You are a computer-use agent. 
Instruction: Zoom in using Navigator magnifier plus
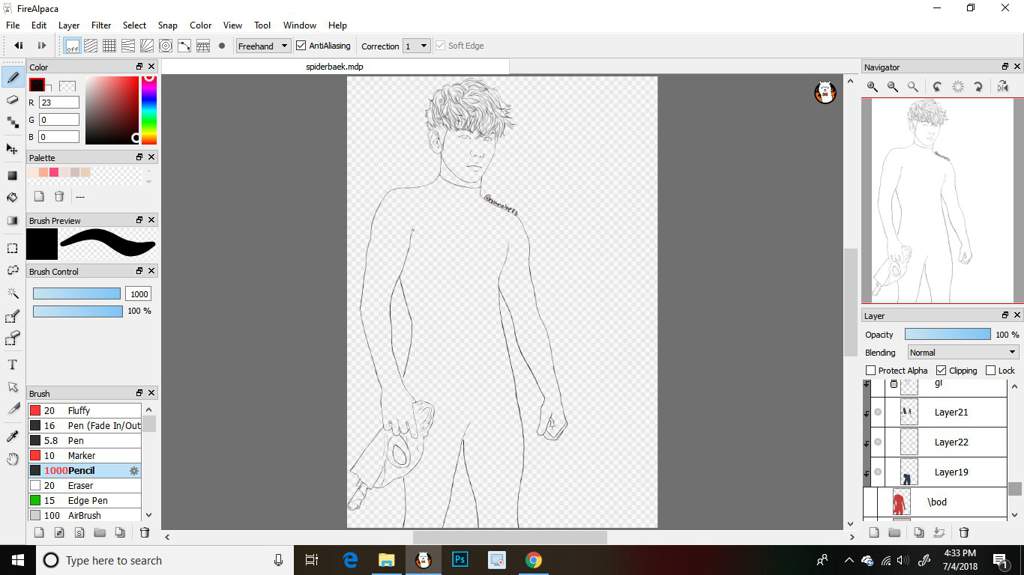872,86
